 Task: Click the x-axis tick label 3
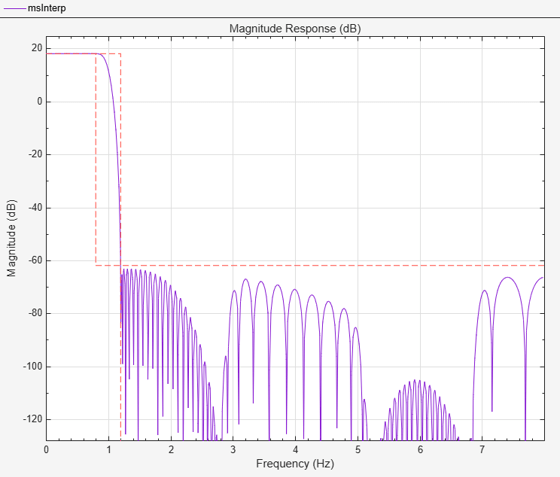click(233, 450)
